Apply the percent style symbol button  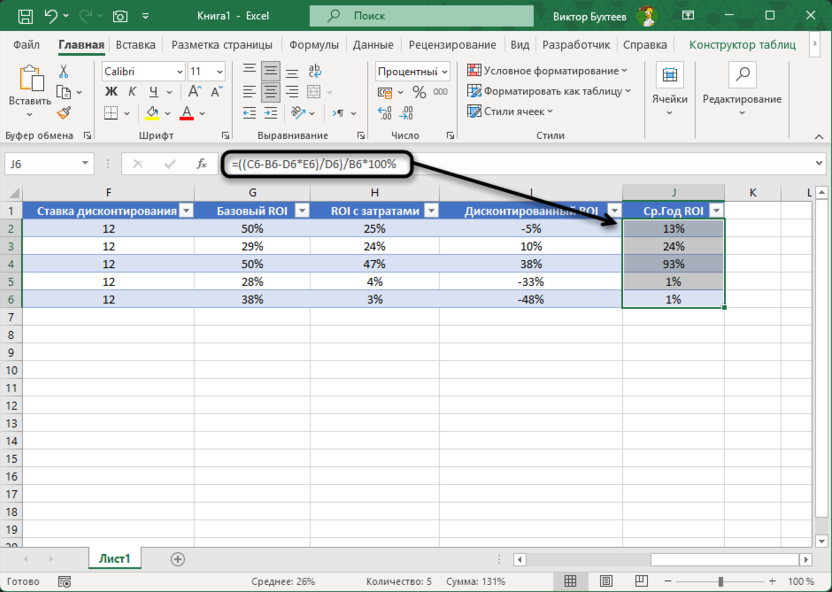click(419, 92)
